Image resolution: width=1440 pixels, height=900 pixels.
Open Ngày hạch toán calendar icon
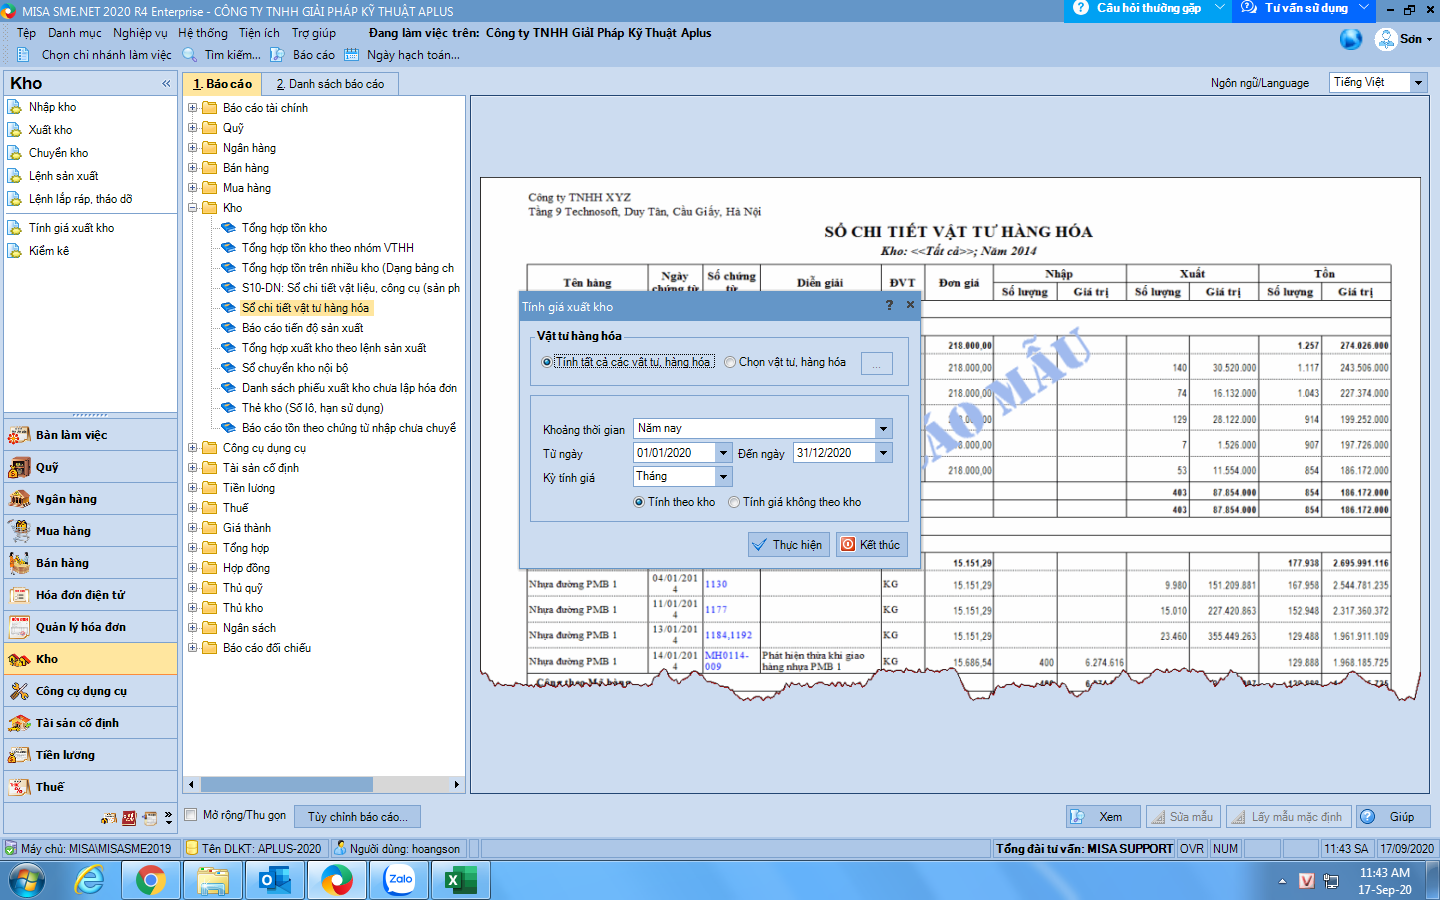point(351,55)
